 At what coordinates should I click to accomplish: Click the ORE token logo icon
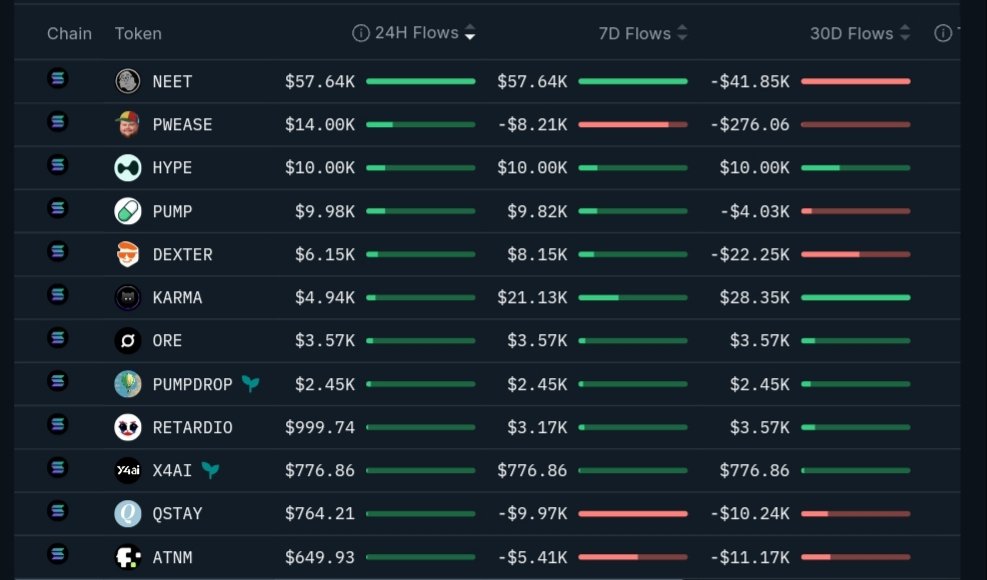128,341
